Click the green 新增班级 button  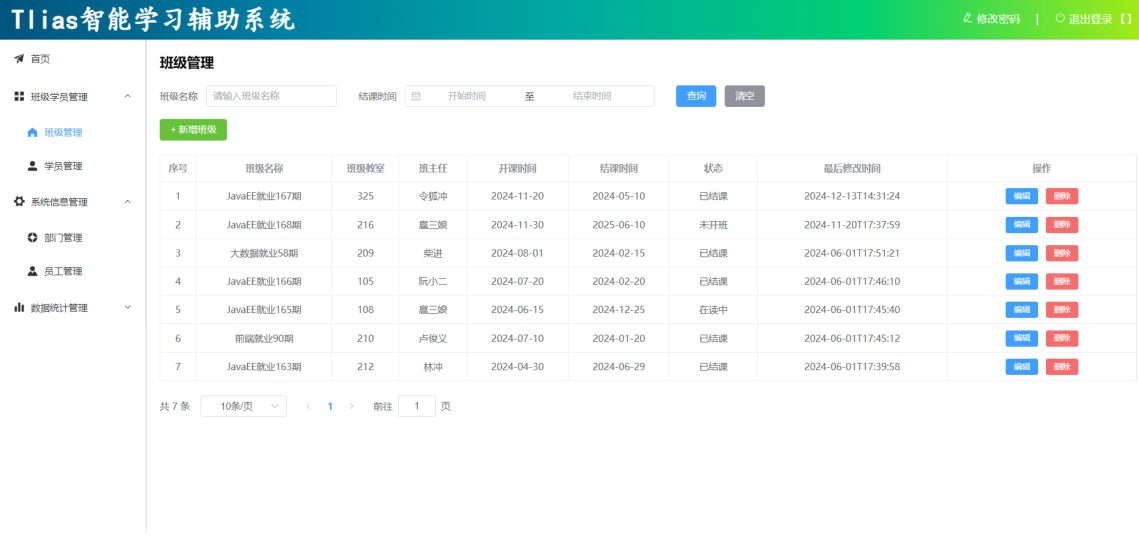(x=193, y=129)
